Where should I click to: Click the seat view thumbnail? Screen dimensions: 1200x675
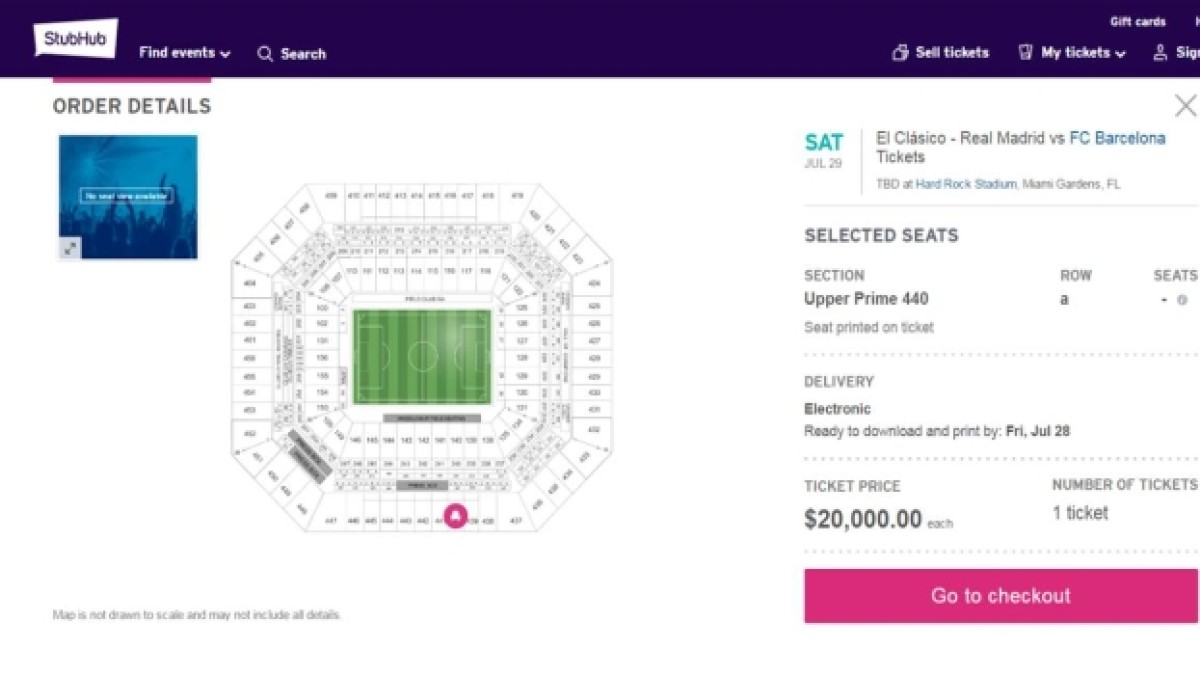[x=128, y=196]
